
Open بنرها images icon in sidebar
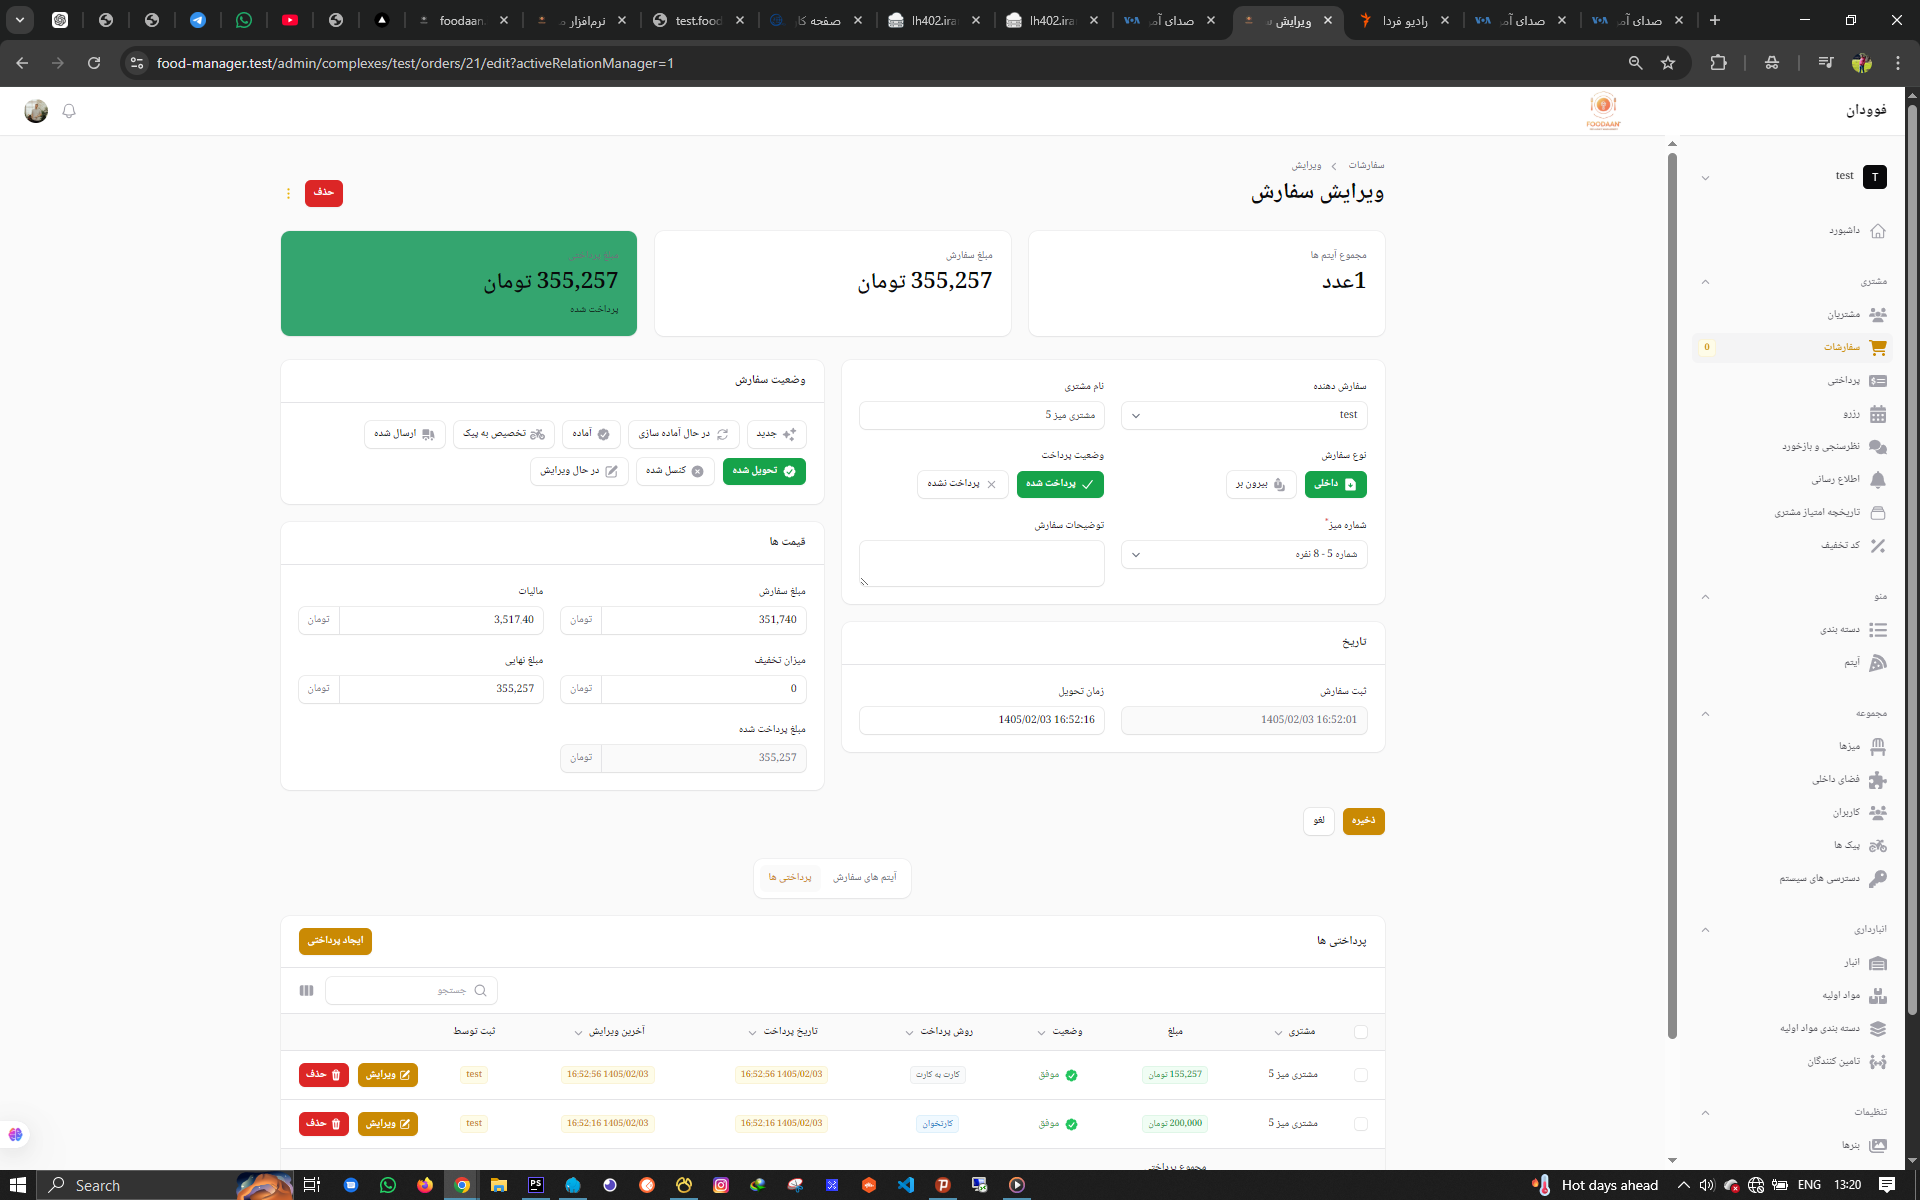click(1878, 1145)
